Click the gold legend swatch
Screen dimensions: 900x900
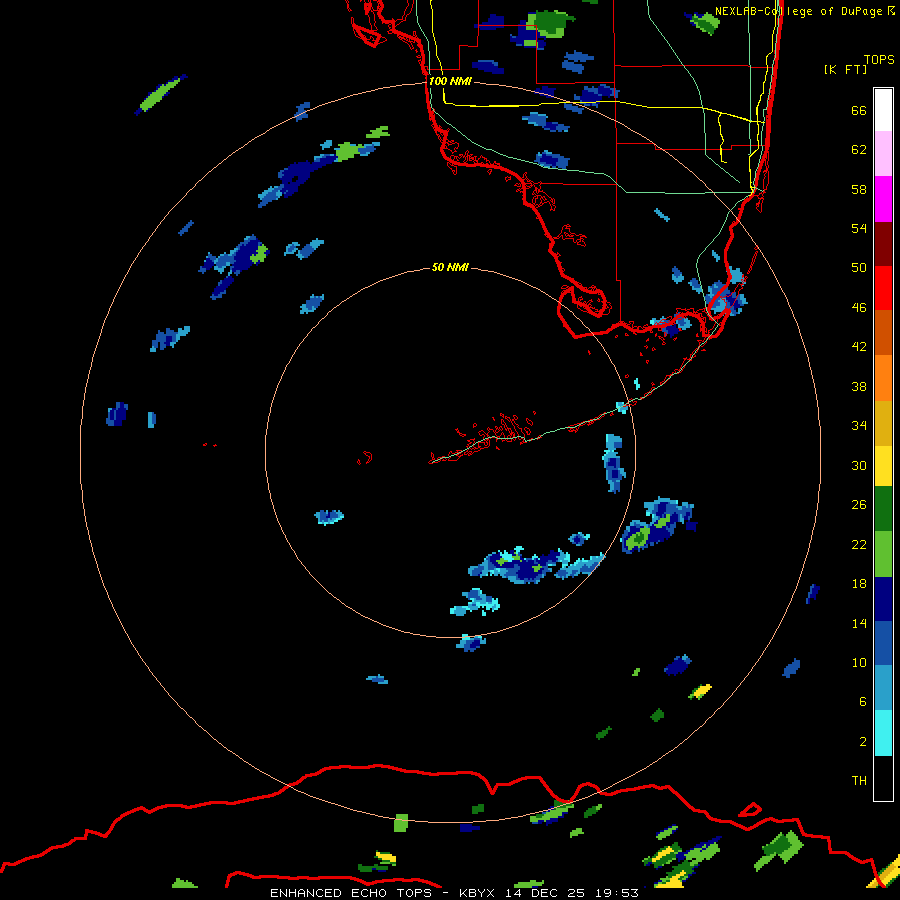click(x=883, y=423)
